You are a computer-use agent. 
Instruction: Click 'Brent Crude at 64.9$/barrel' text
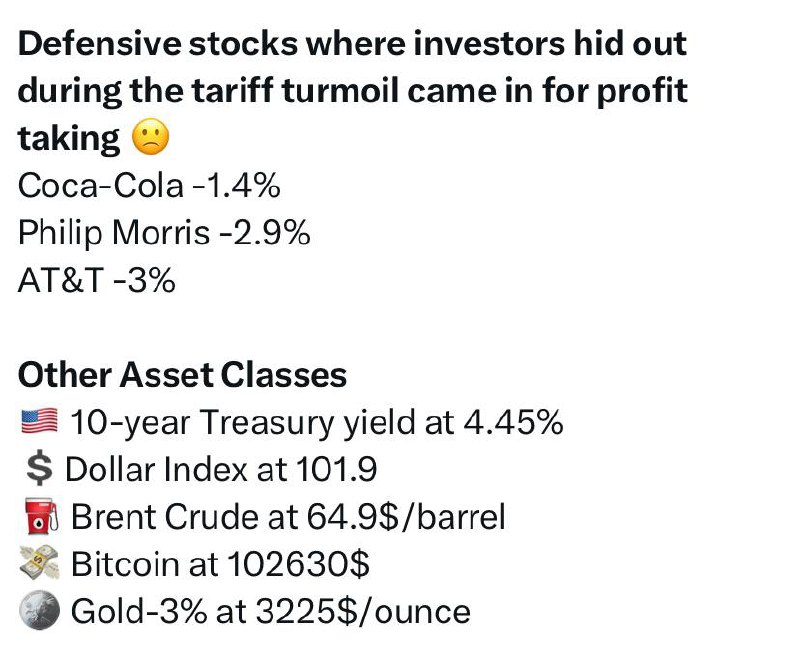tap(288, 517)
